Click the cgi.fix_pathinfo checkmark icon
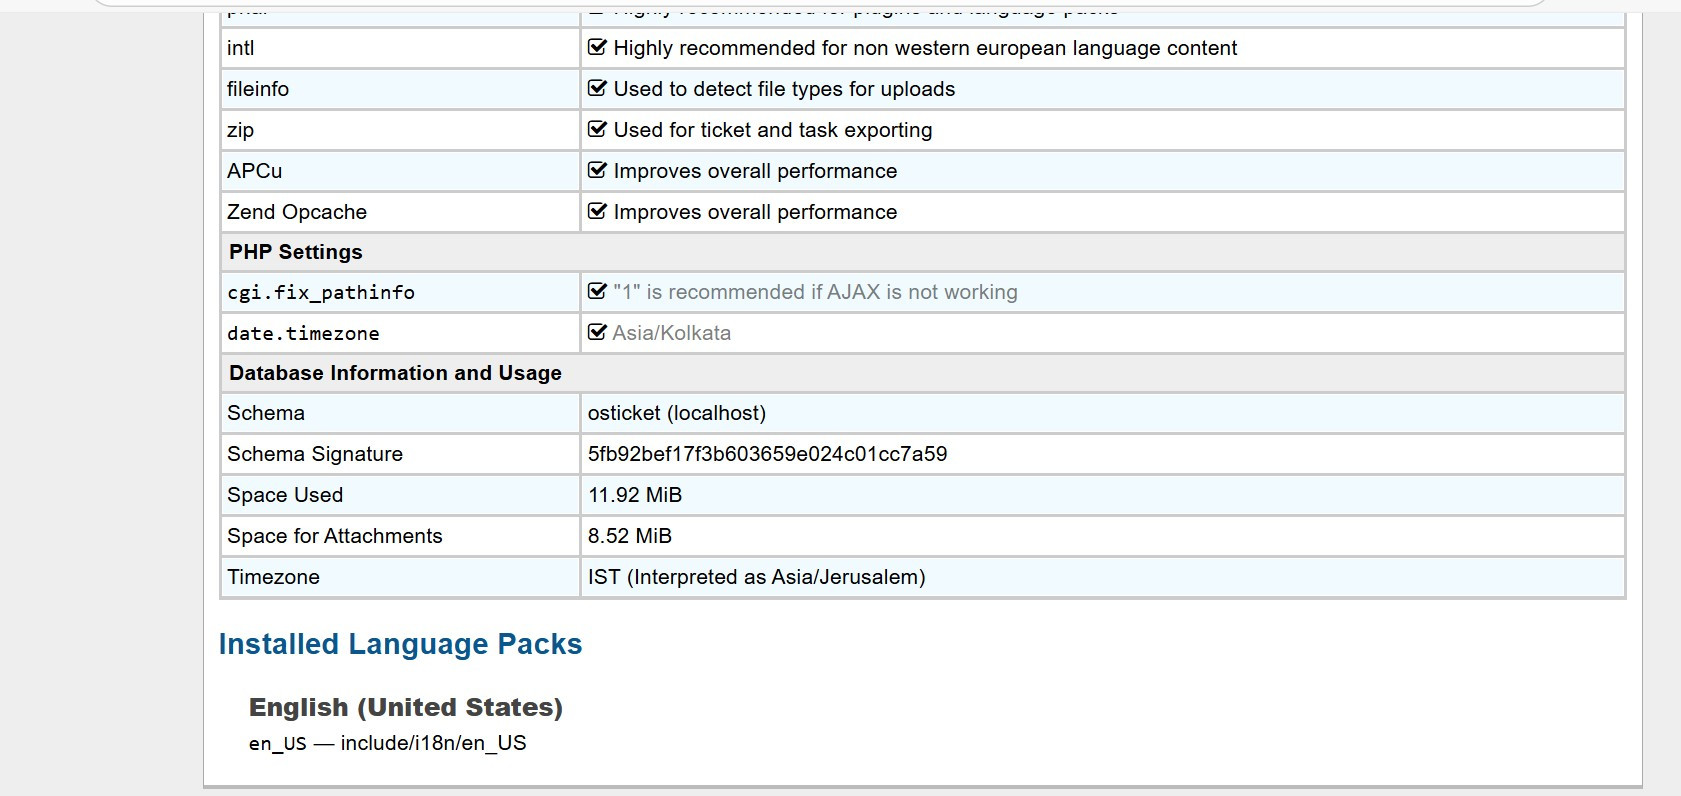1681x796 pixels. tap(597, 291)
